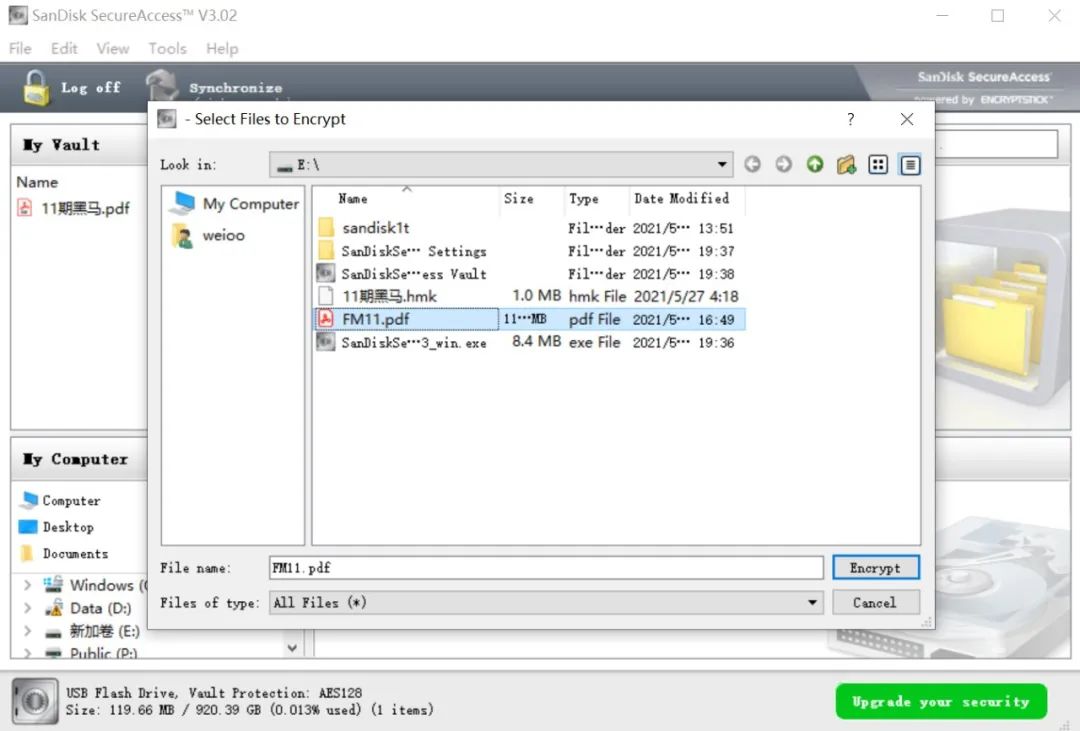
Task: Click the Upgrade your security button
Action: pos(941,701)
